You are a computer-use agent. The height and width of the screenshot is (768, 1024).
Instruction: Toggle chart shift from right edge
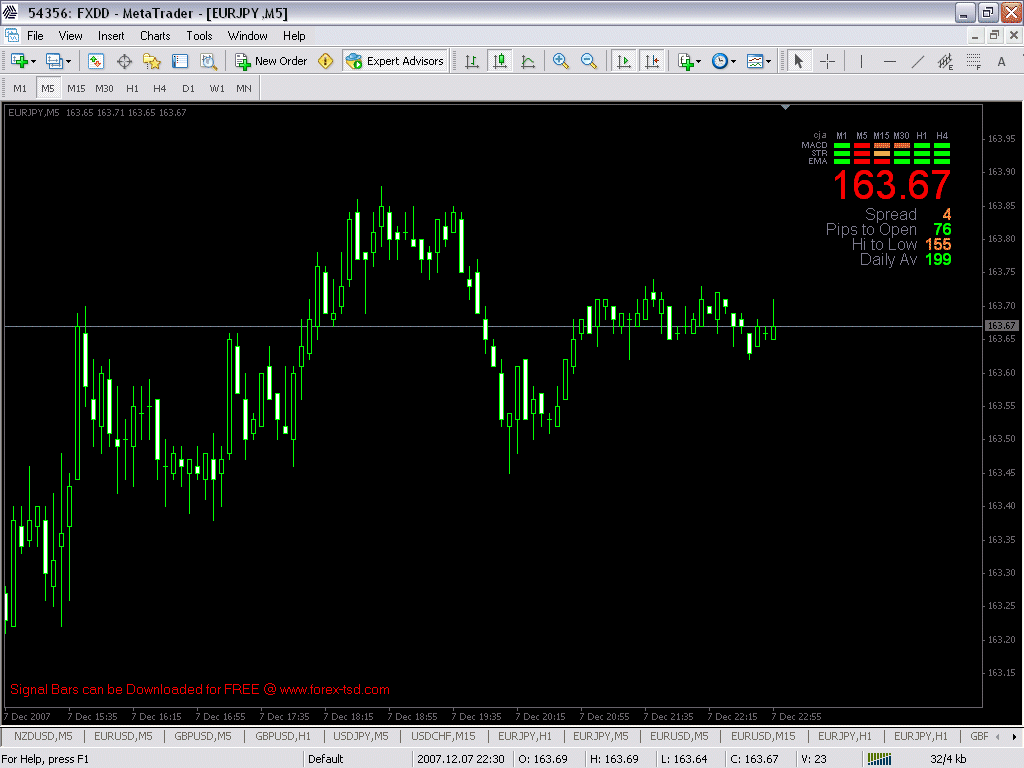tap(652, 61)
